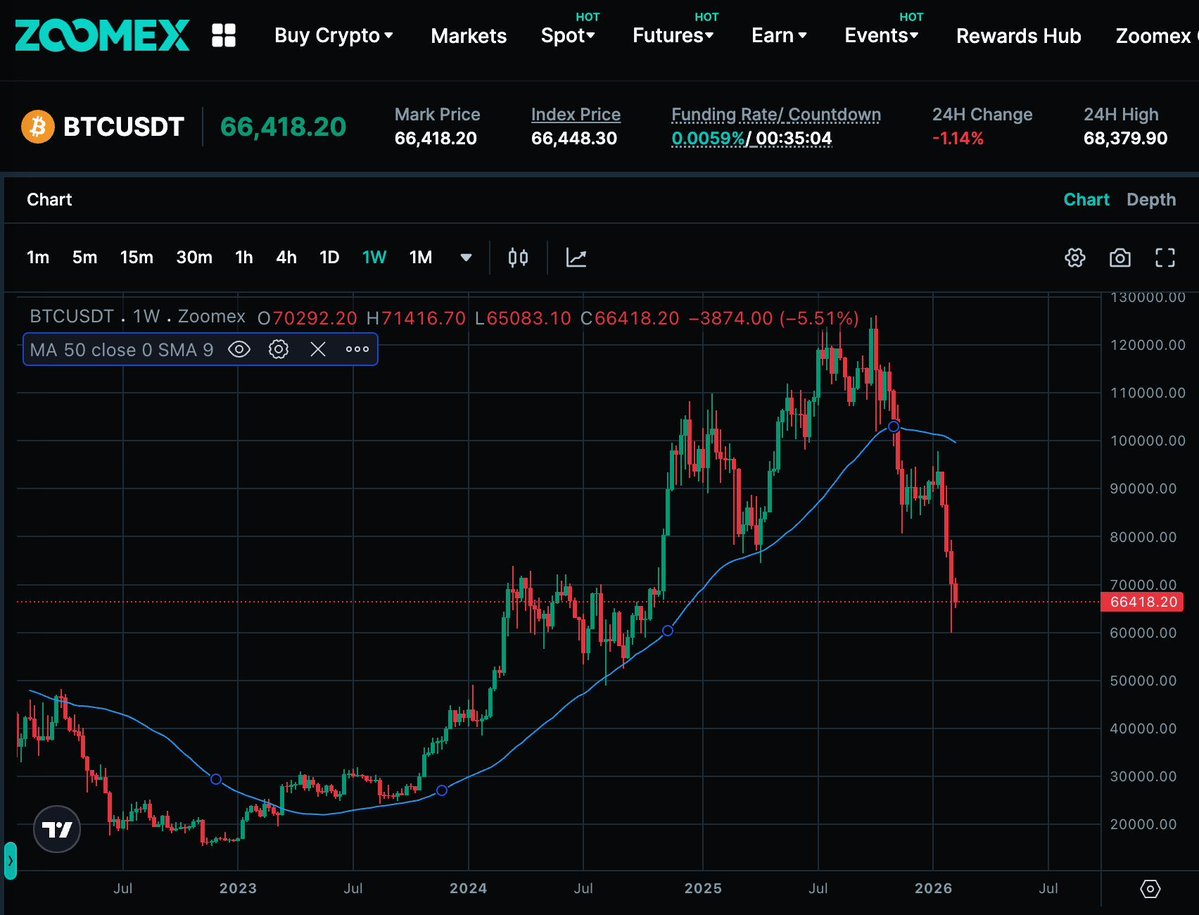Click the -1.14% 24H change value

[x=957, y=138]
